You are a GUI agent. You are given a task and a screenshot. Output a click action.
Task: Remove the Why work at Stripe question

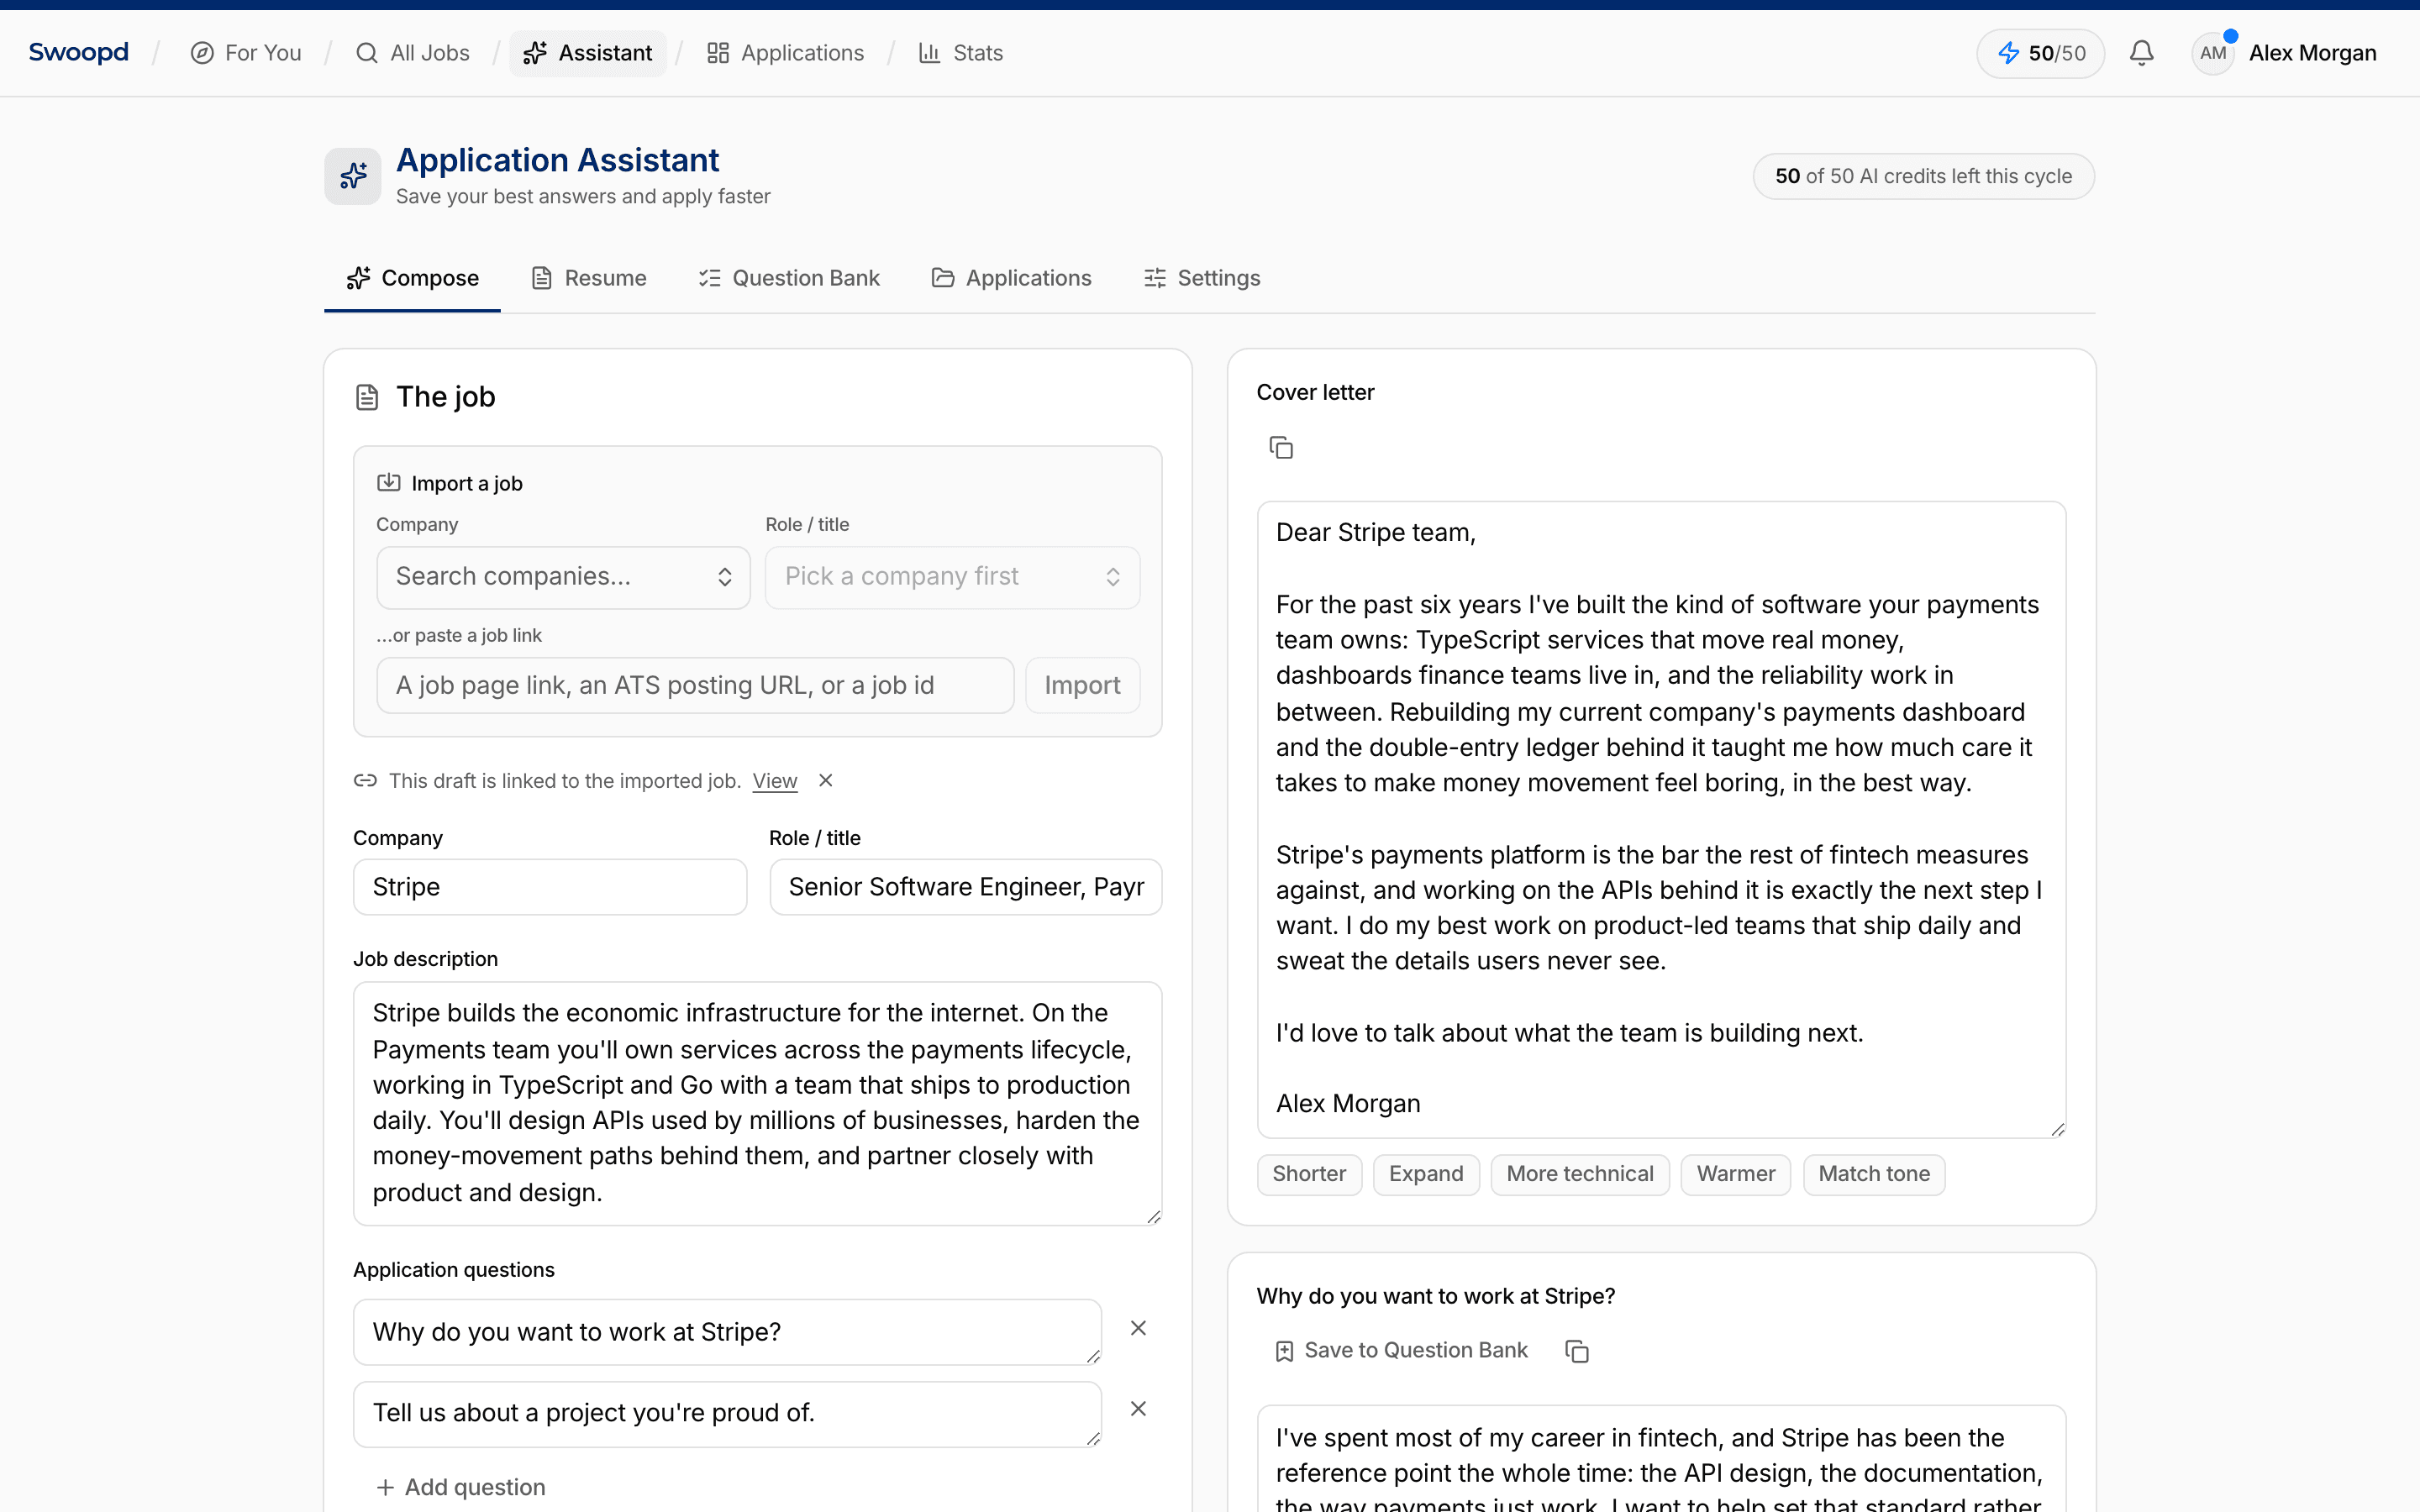click(x=1138, y=1328)
